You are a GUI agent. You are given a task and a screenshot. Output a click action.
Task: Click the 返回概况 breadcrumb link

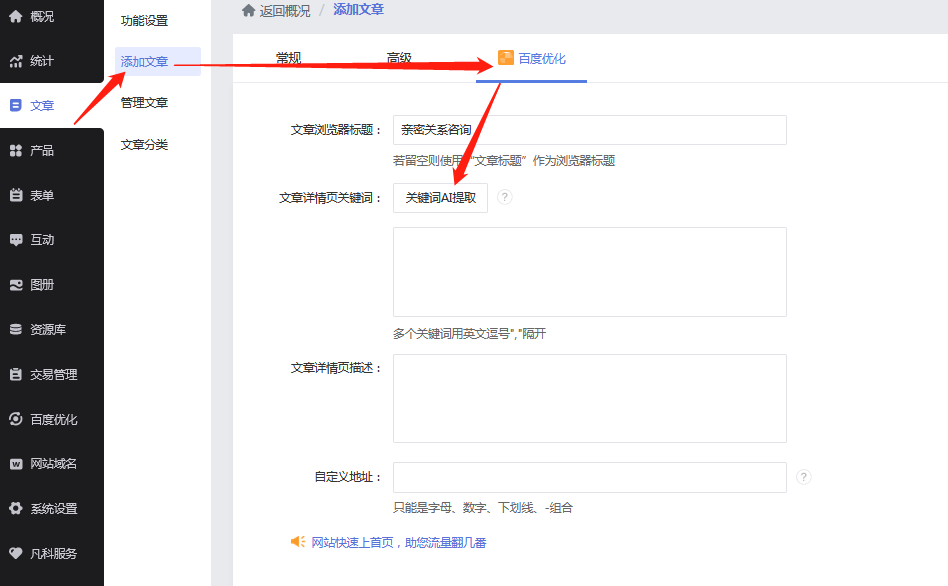(284, 11)
